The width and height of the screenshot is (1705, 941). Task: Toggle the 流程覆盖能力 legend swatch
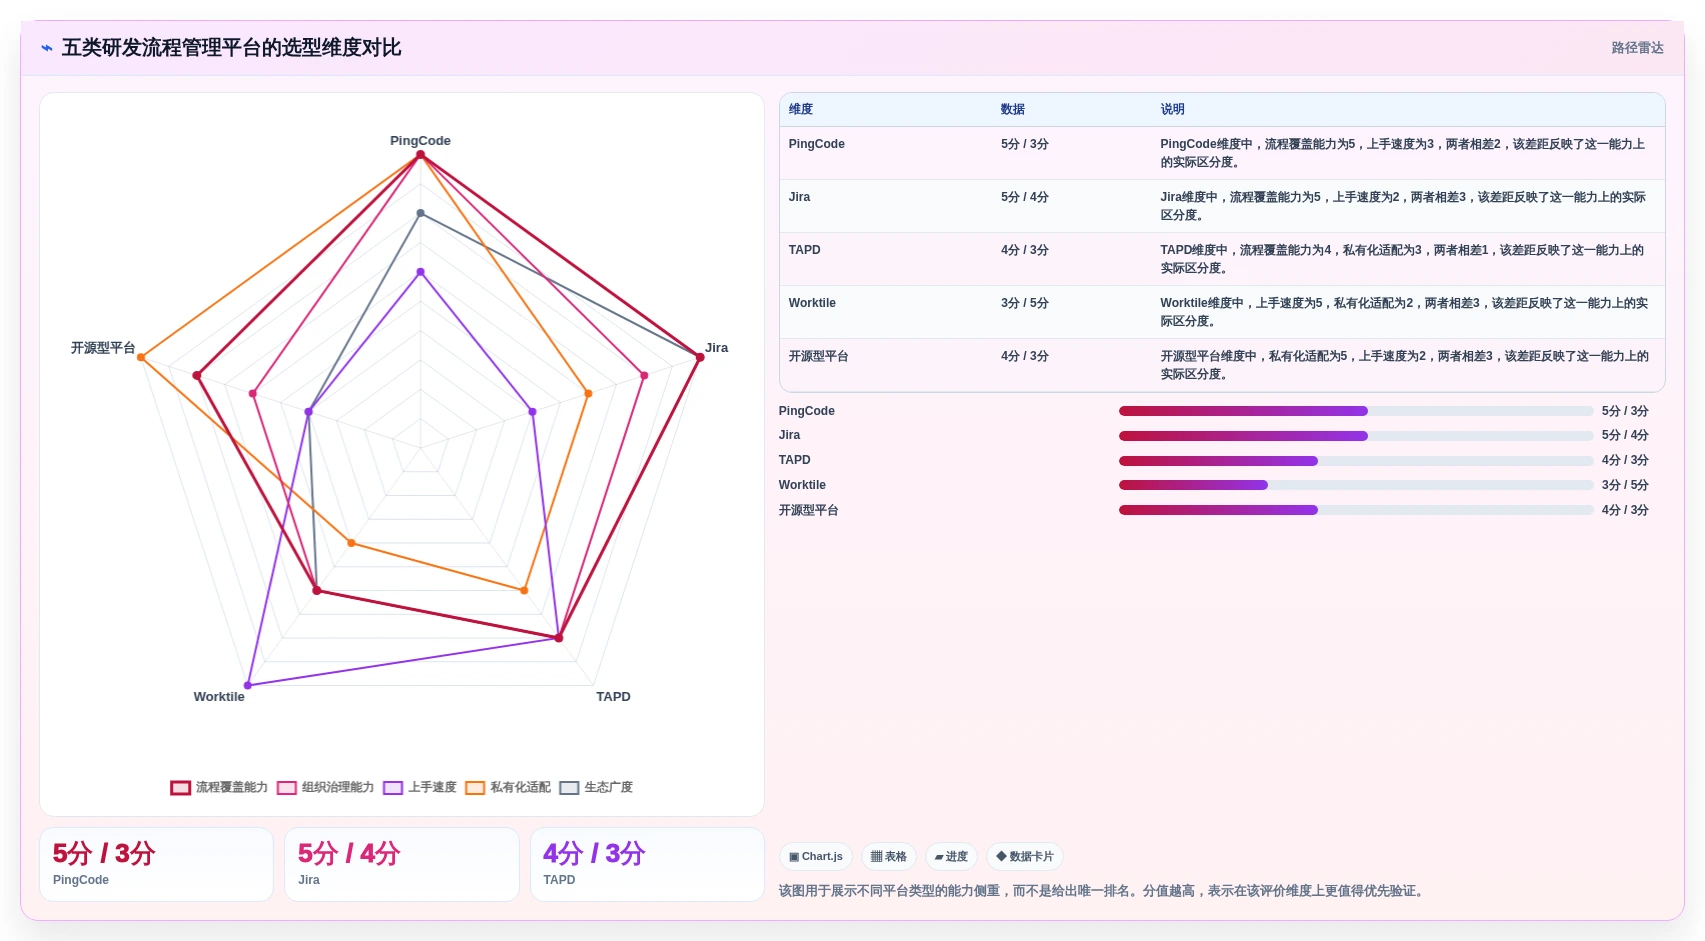[180, 788]
